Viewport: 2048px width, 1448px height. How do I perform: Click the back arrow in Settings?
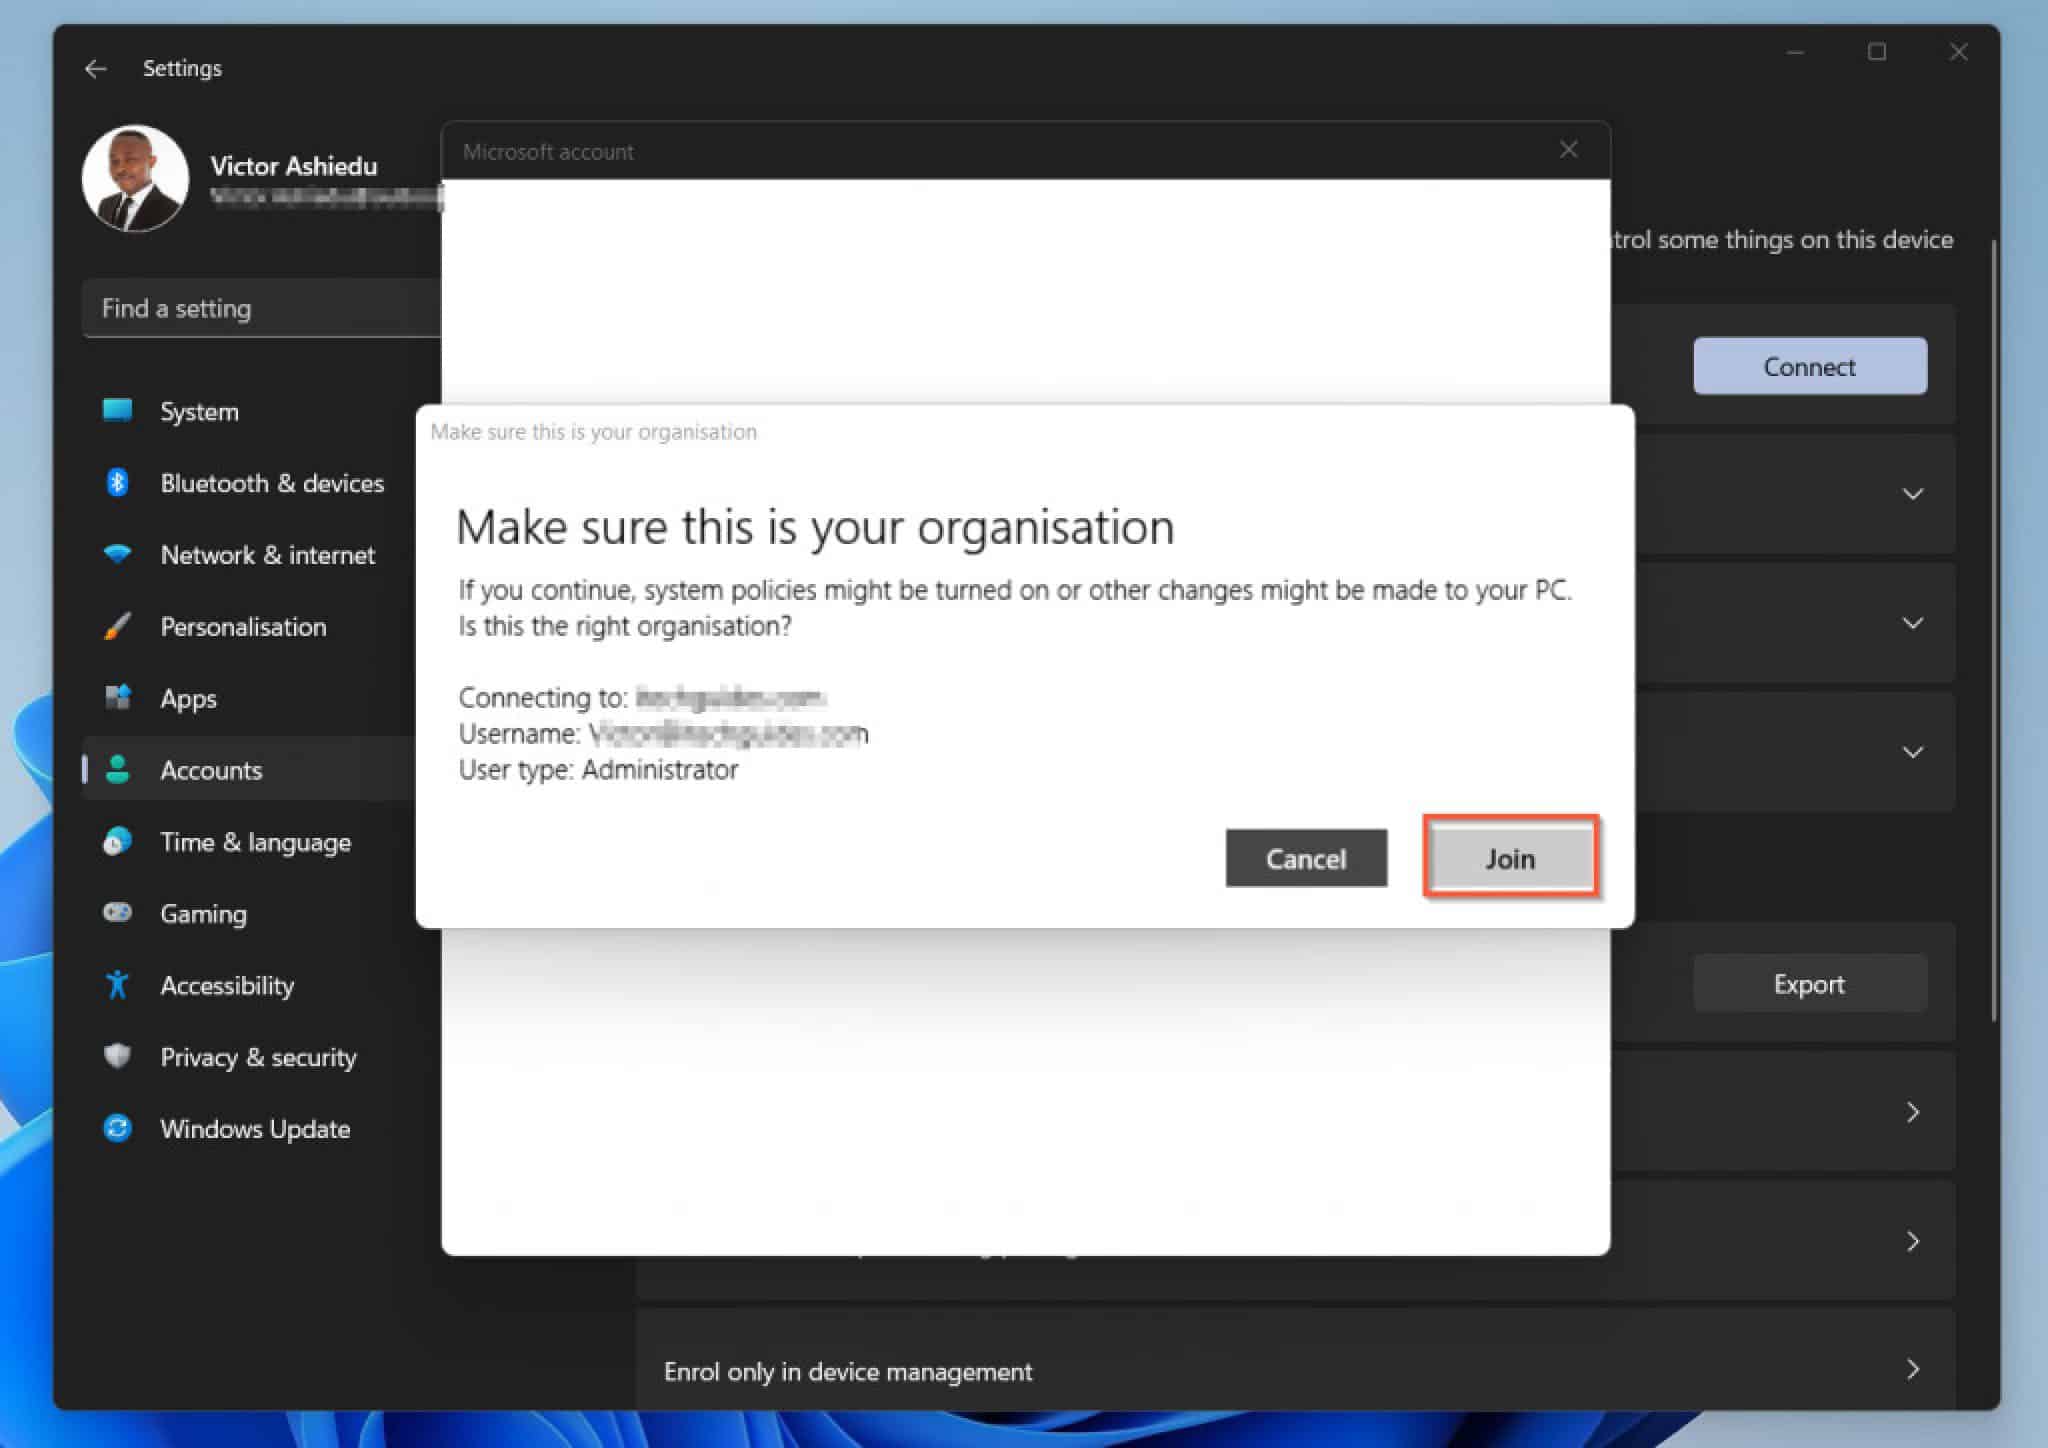[95, 68]
